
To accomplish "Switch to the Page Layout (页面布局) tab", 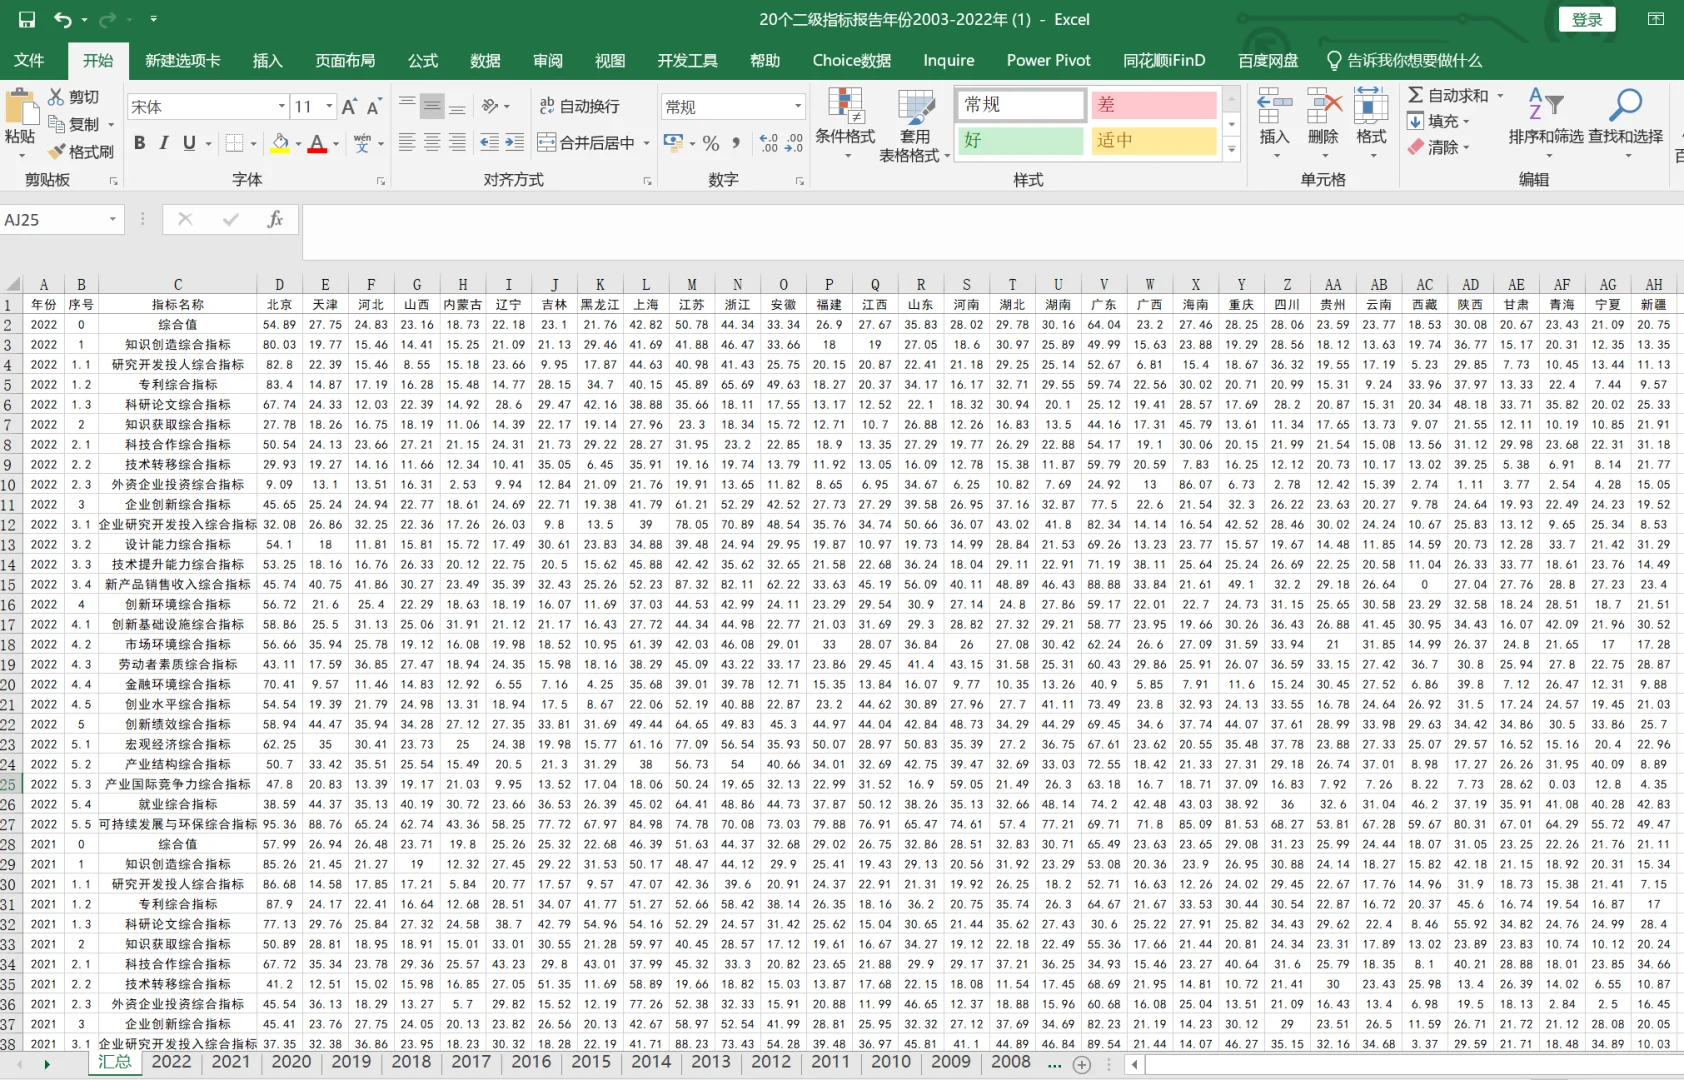I will (345, 60).
